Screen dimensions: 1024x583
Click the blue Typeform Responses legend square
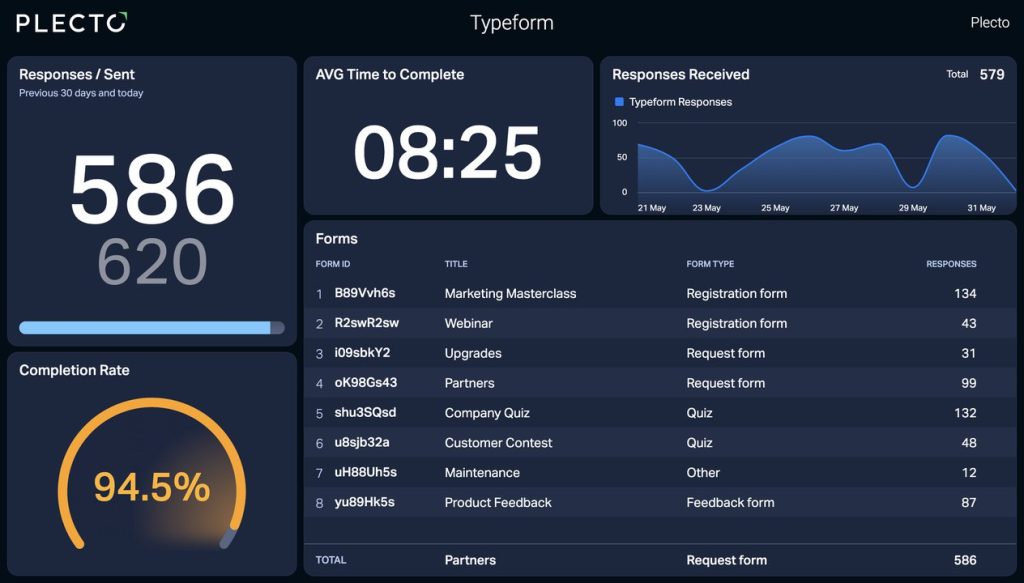pyautogui.click(x=619, y=102)
